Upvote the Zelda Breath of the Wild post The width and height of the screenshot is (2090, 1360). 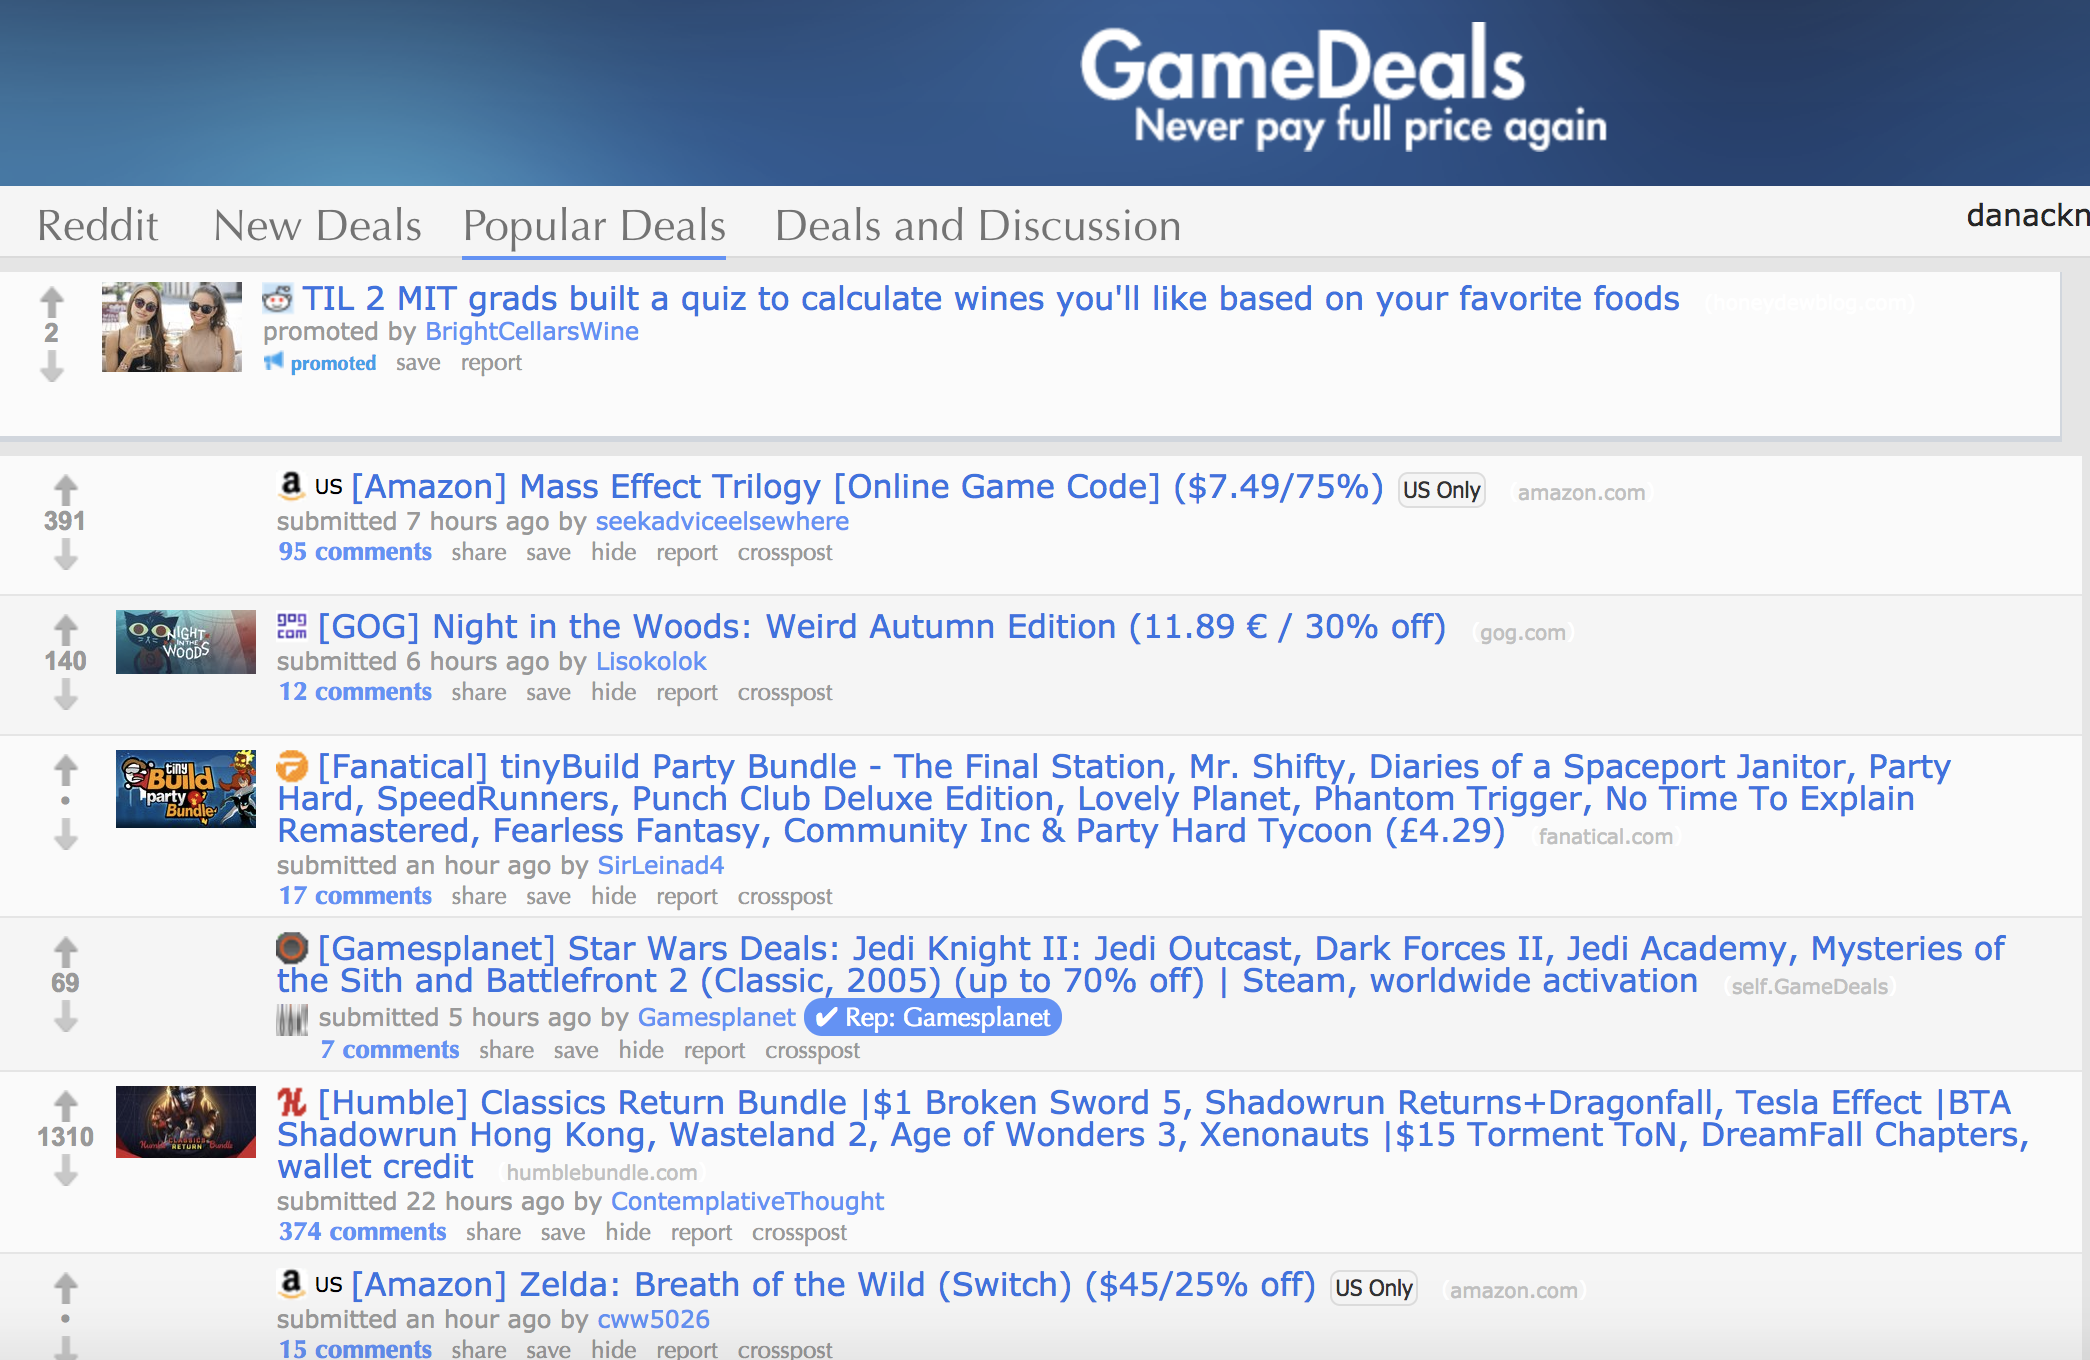[65, 1288]
